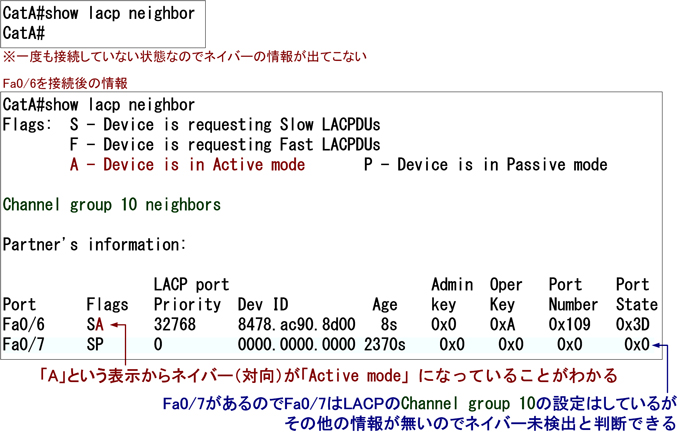Screen dimensions: 677x434
Task: Click the lone CatA# prompt in top box
Action: click(28, 34)
